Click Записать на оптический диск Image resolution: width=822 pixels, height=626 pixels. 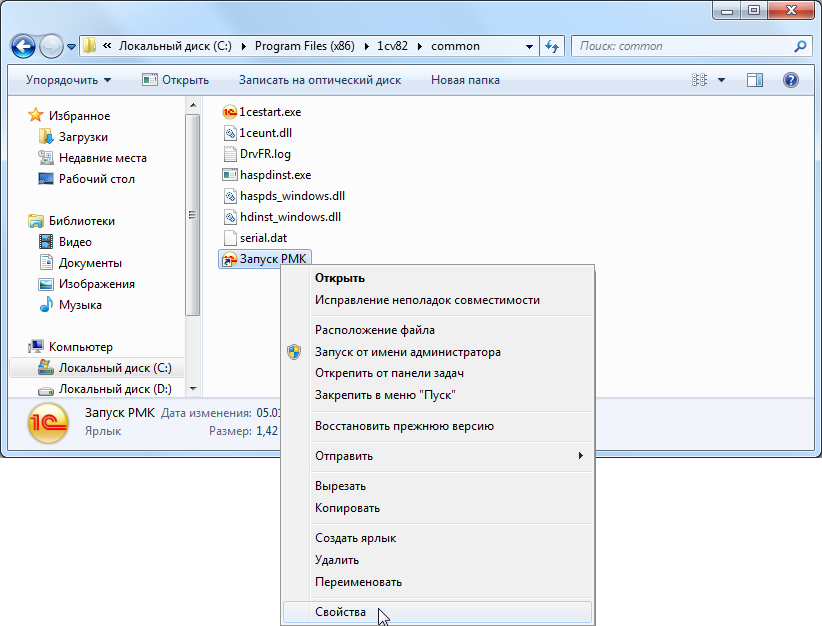pyautogui.click(x=319, y=80)
